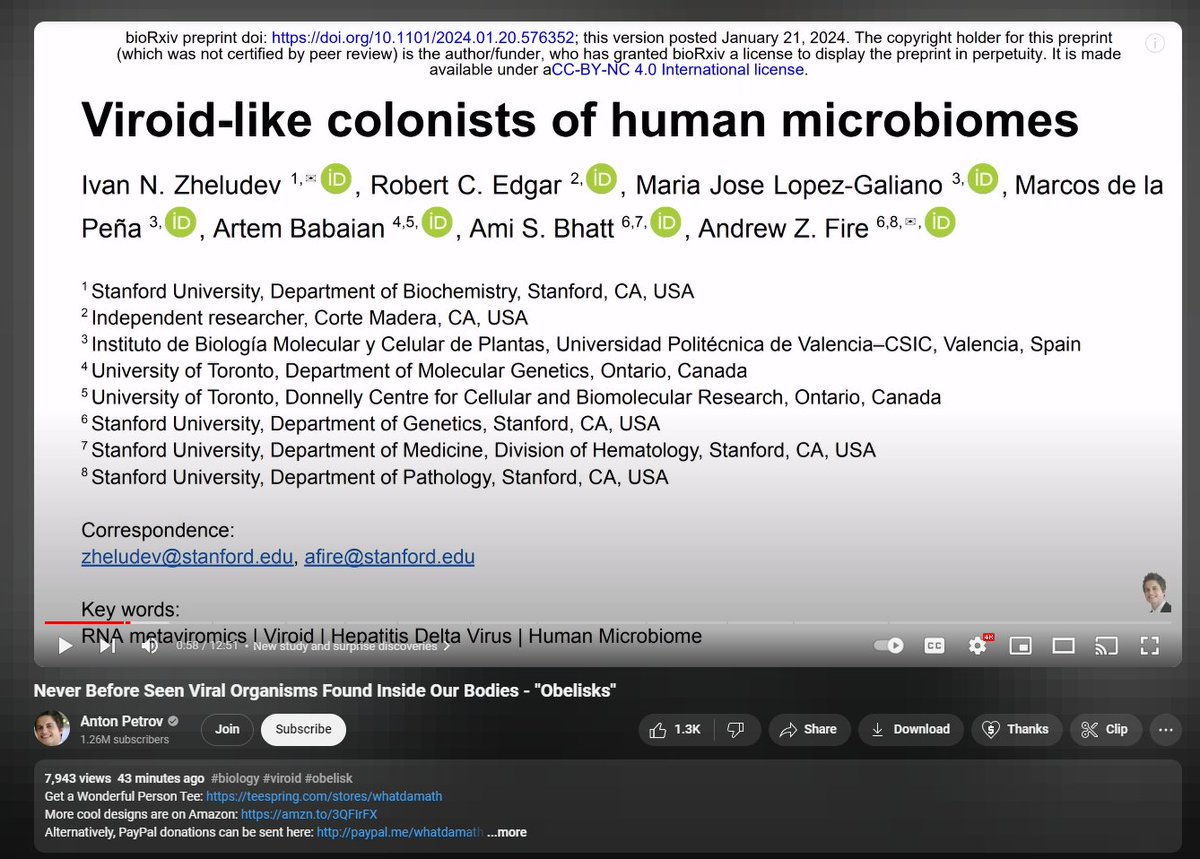Image resolution: width=1200 pixels, height=859 pixels.
Task: Click the #biology hashtag
Action: pyautogui.click(x=236, y=778)
